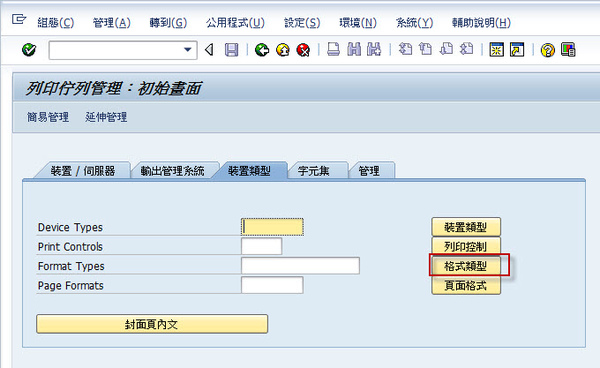This screenshot has height=368, width=600.
Task: Click the 延伸管理 button
Action: point(106,117)
